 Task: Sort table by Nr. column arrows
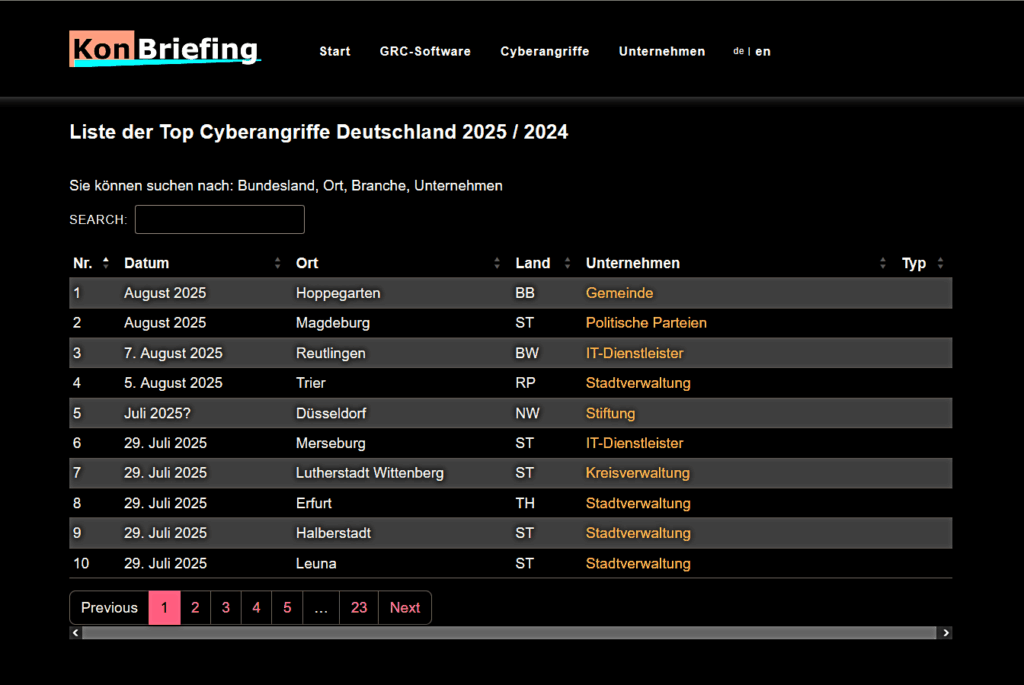coord(106,263)
